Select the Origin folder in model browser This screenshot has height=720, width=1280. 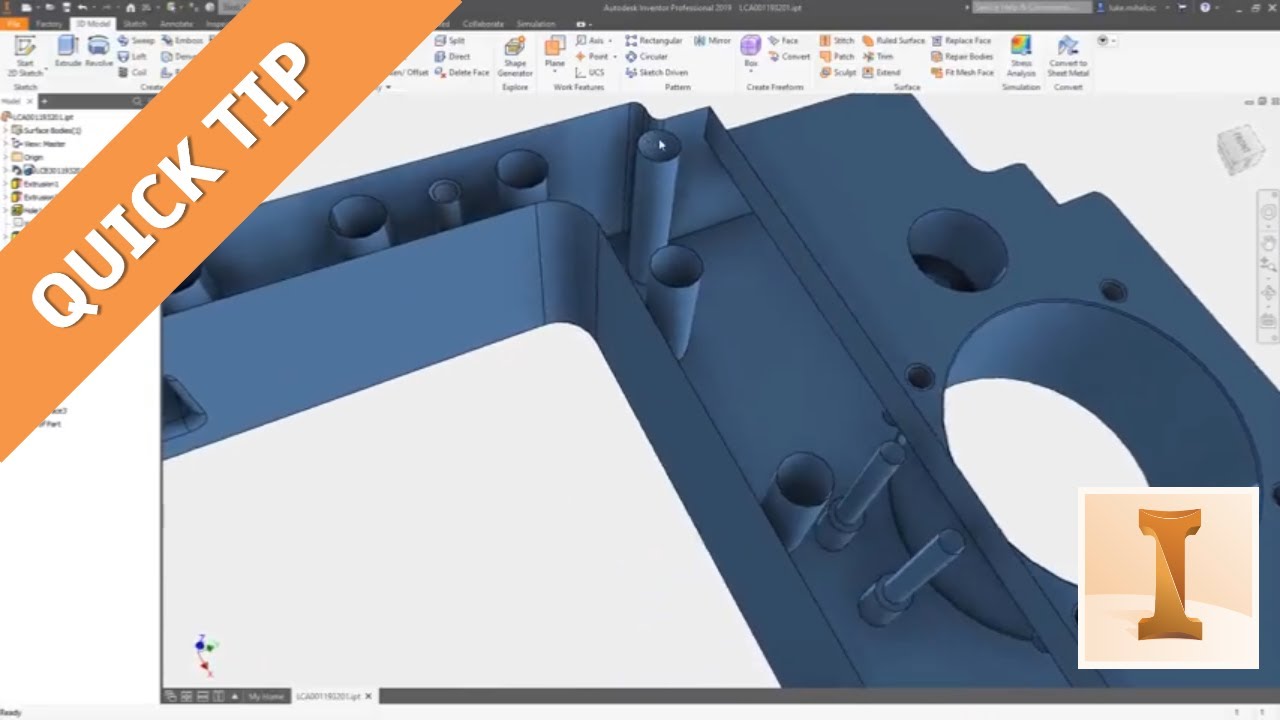(x=30, y=157)
